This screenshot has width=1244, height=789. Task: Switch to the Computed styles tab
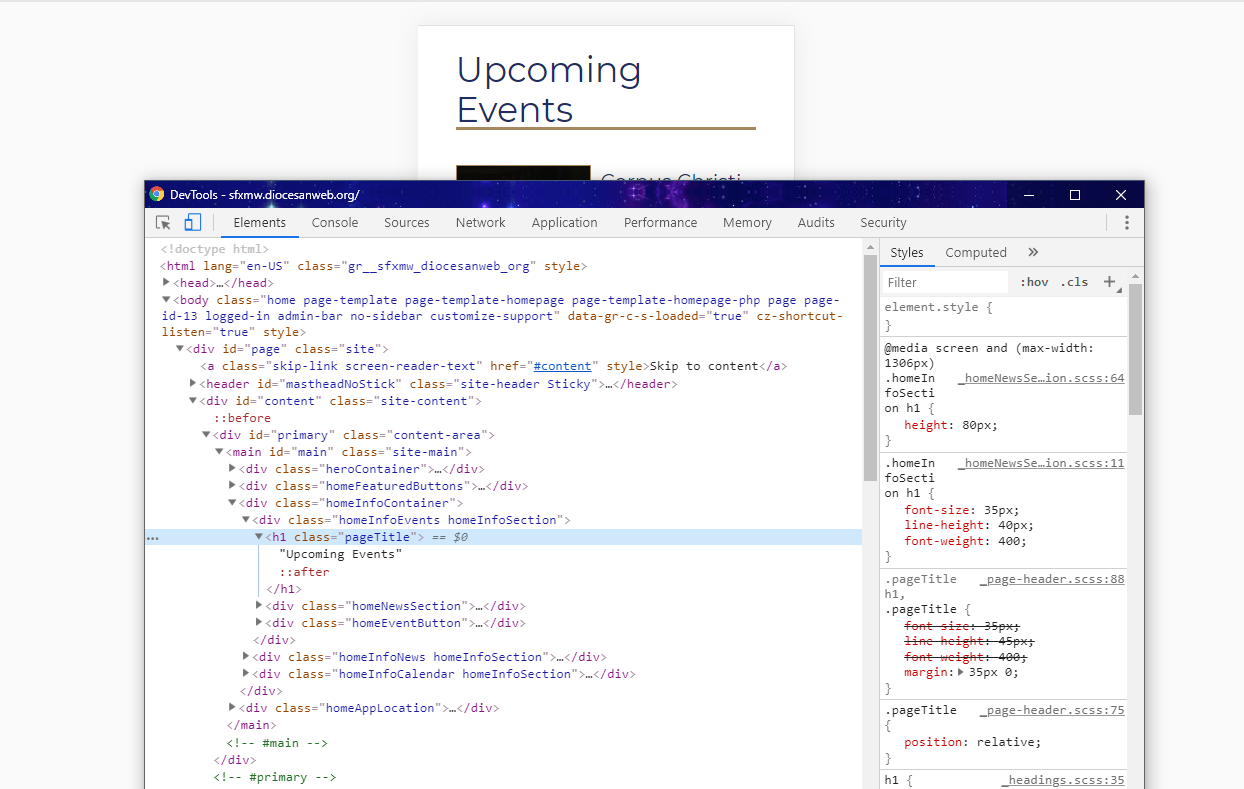tap(975, 253)
